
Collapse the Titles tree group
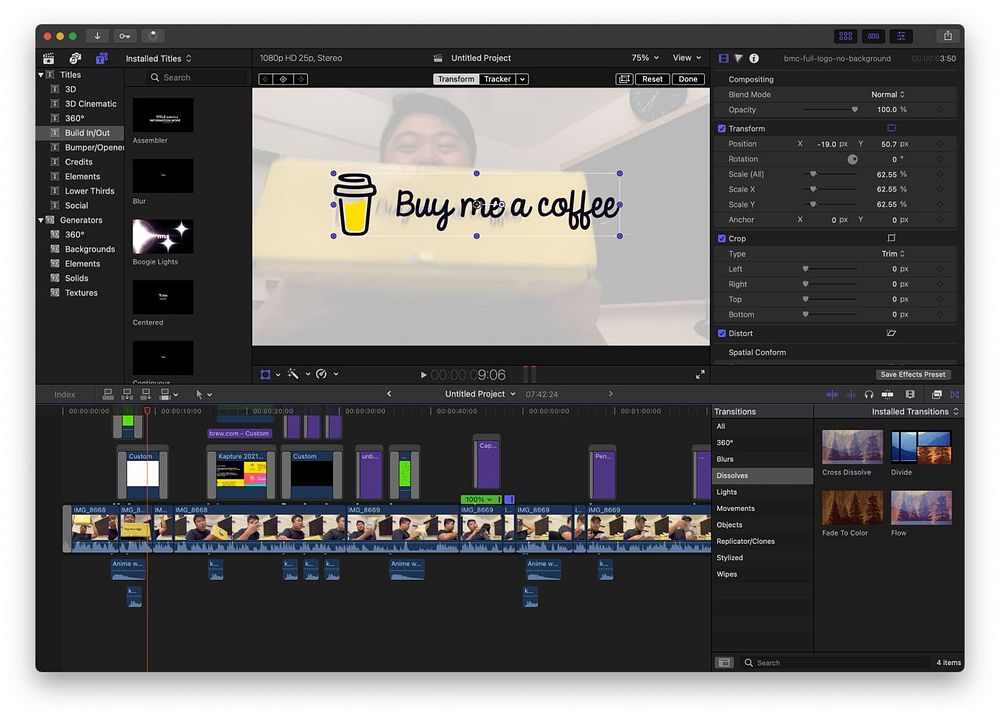42,75
